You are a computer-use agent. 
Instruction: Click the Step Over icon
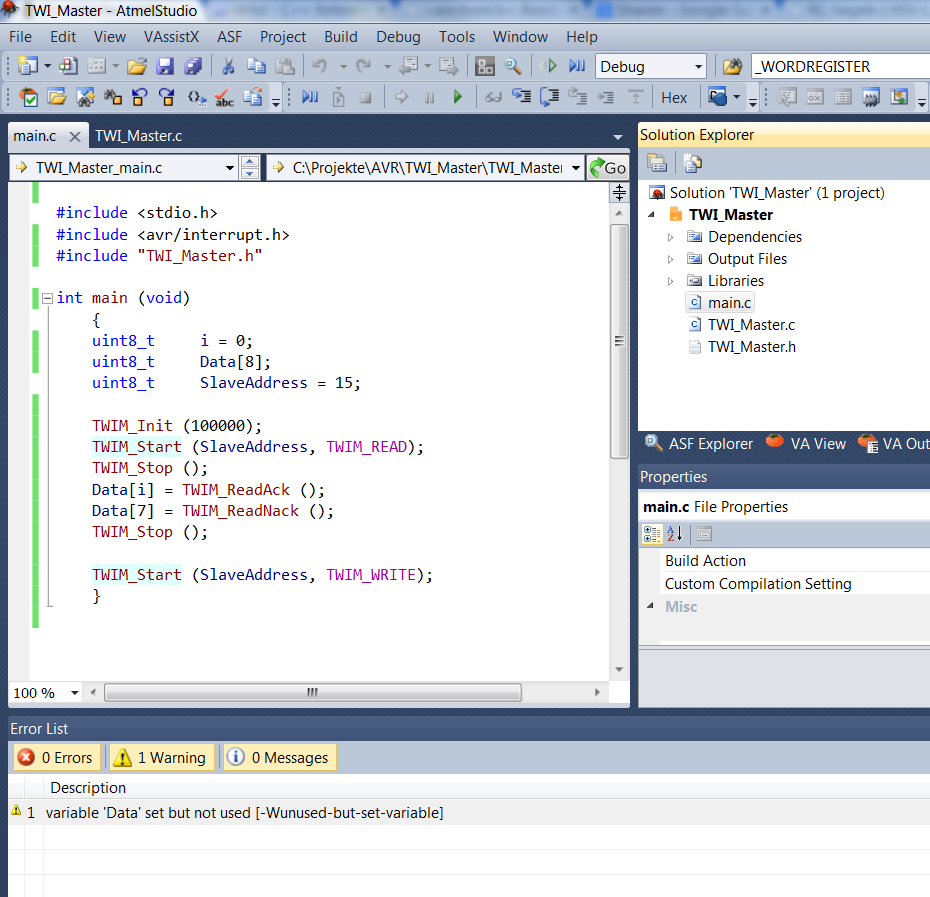click(x=549, y=97)
